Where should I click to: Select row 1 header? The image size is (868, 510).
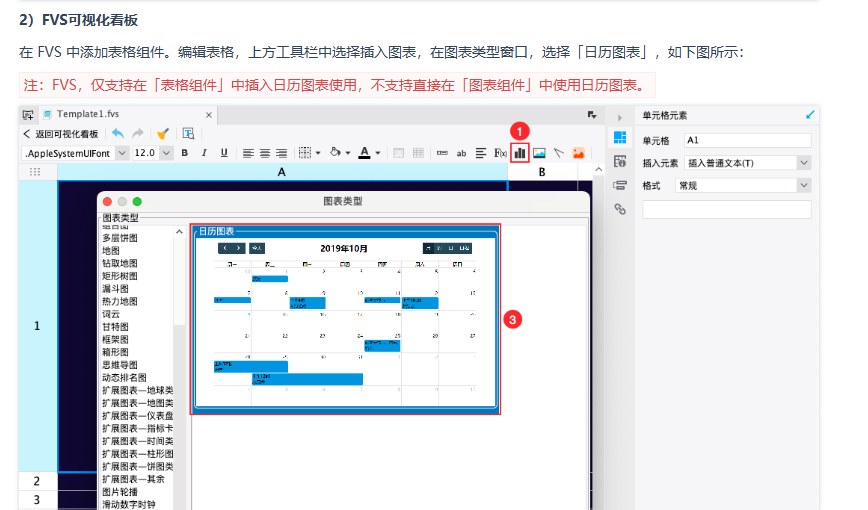click(37, 326)
